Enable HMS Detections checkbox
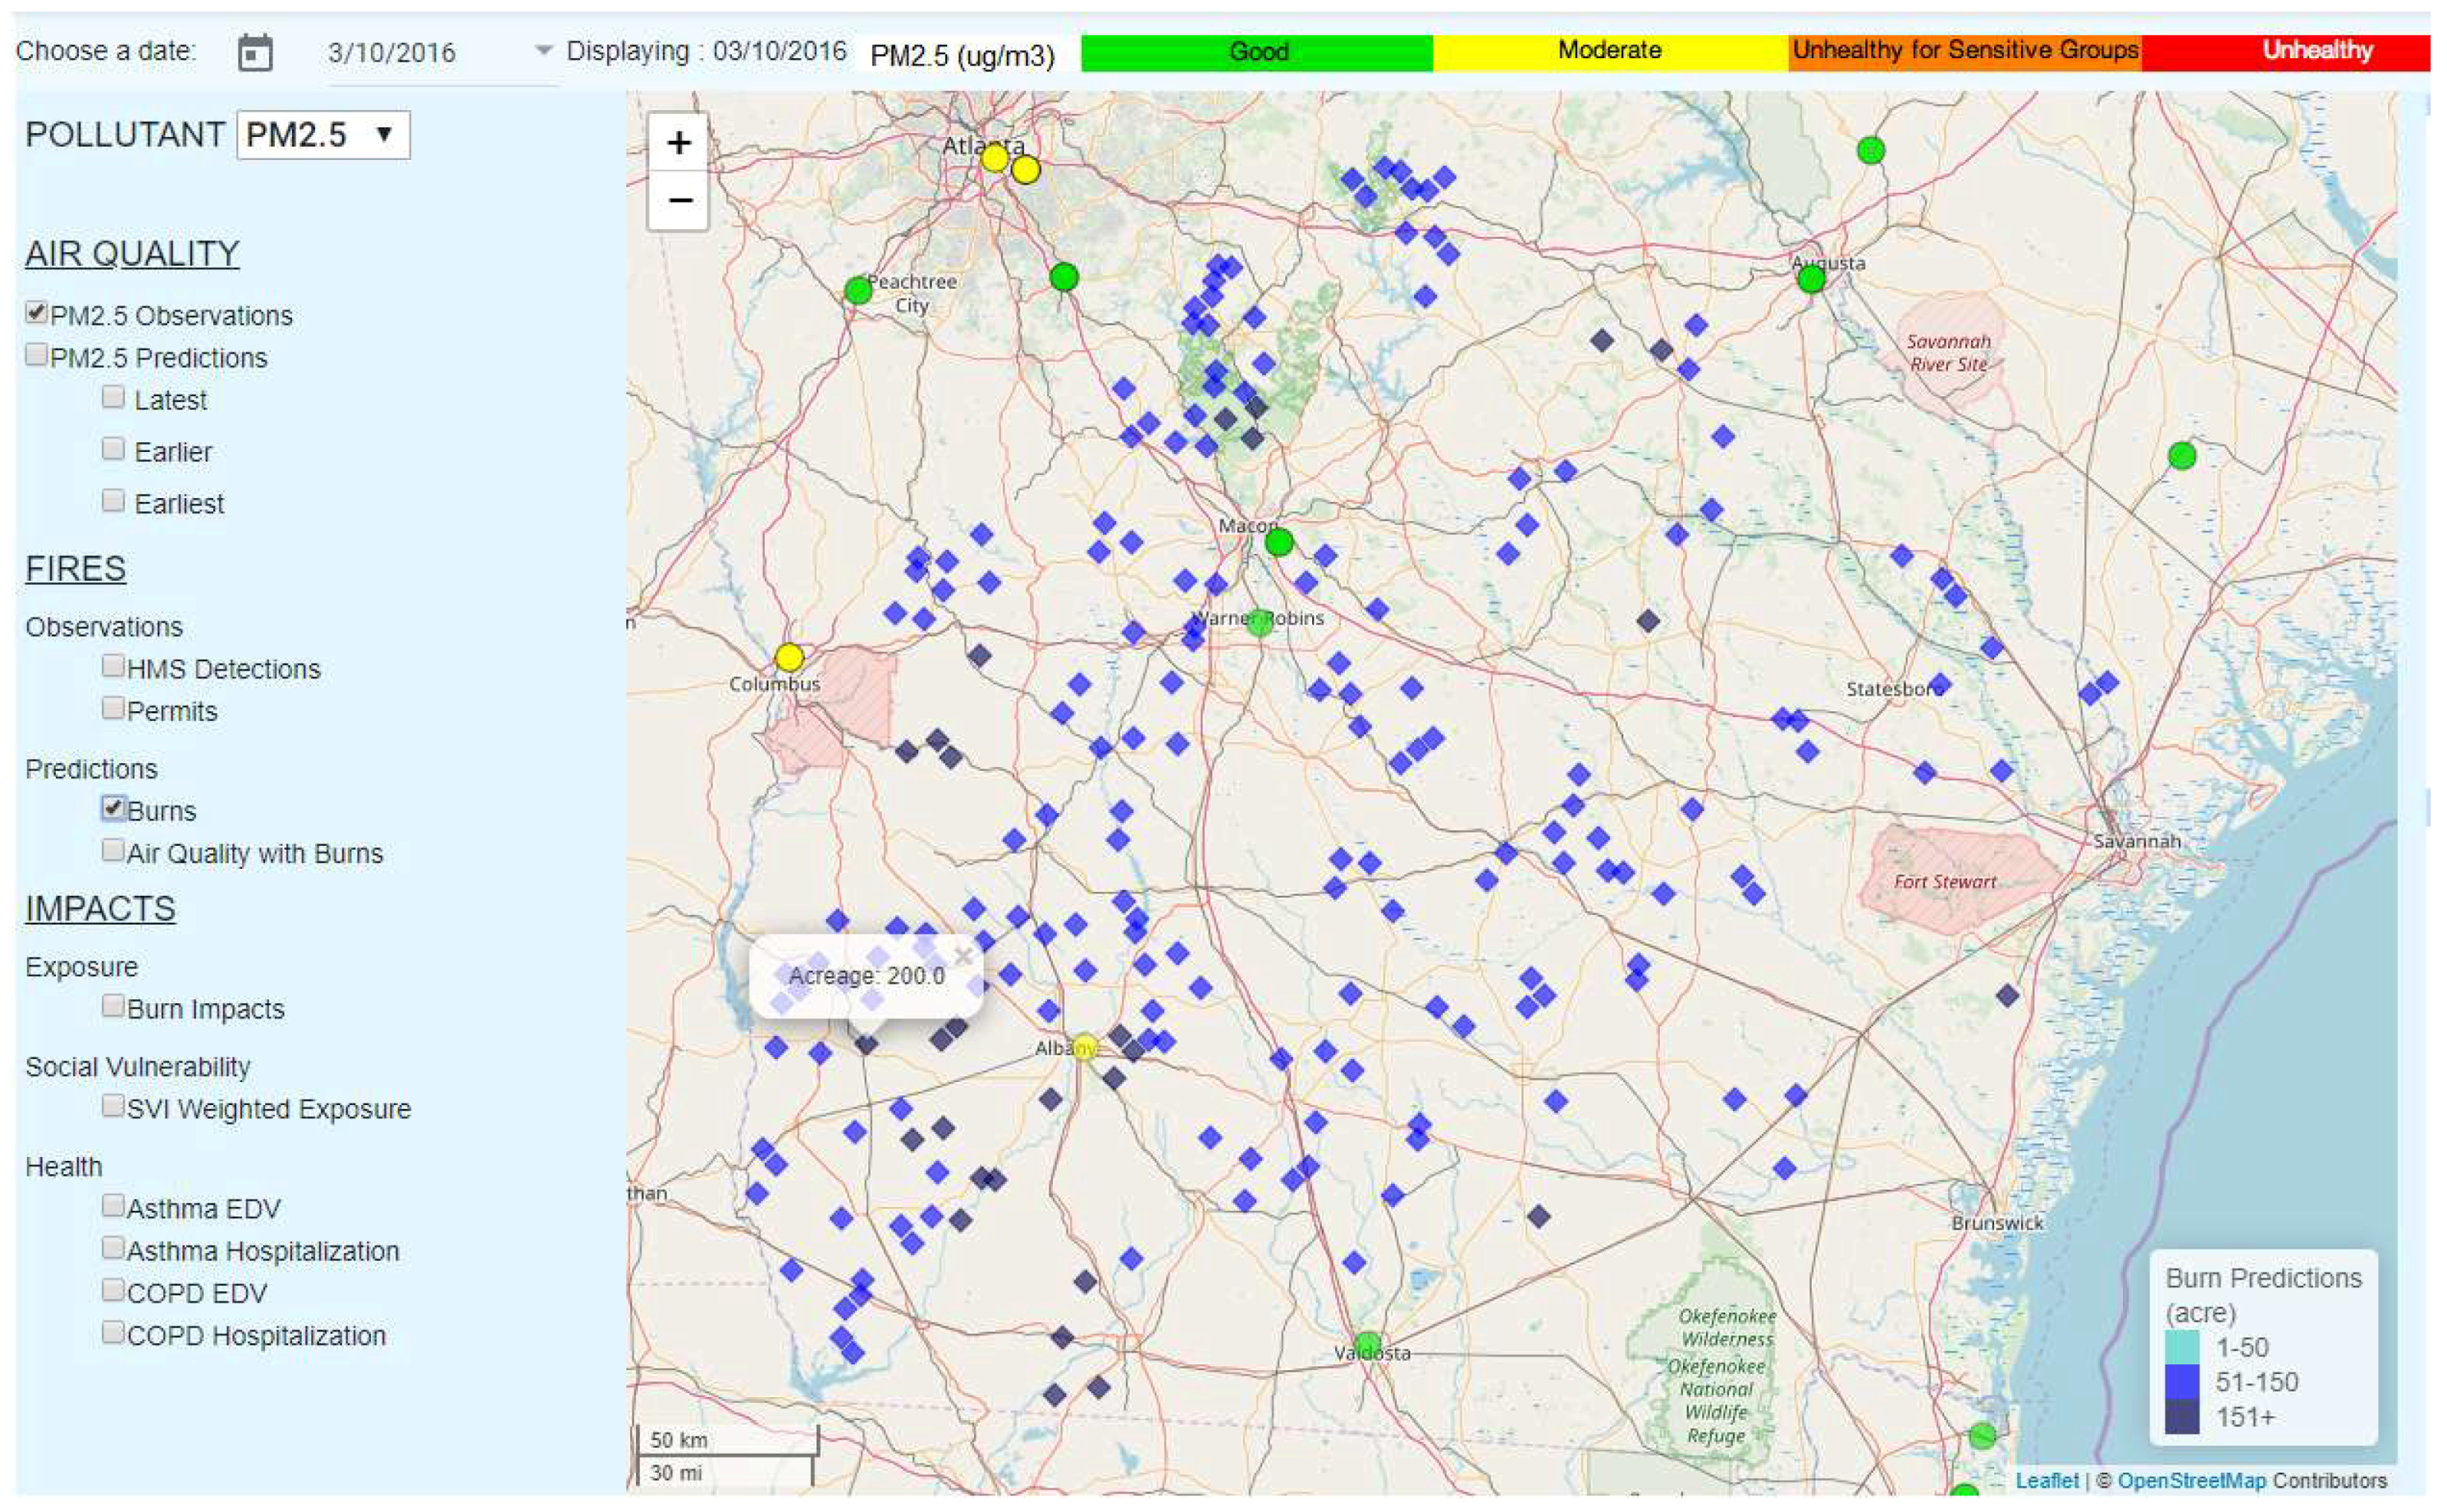Screen dimensions: 2447x1512 coord(113,665)
